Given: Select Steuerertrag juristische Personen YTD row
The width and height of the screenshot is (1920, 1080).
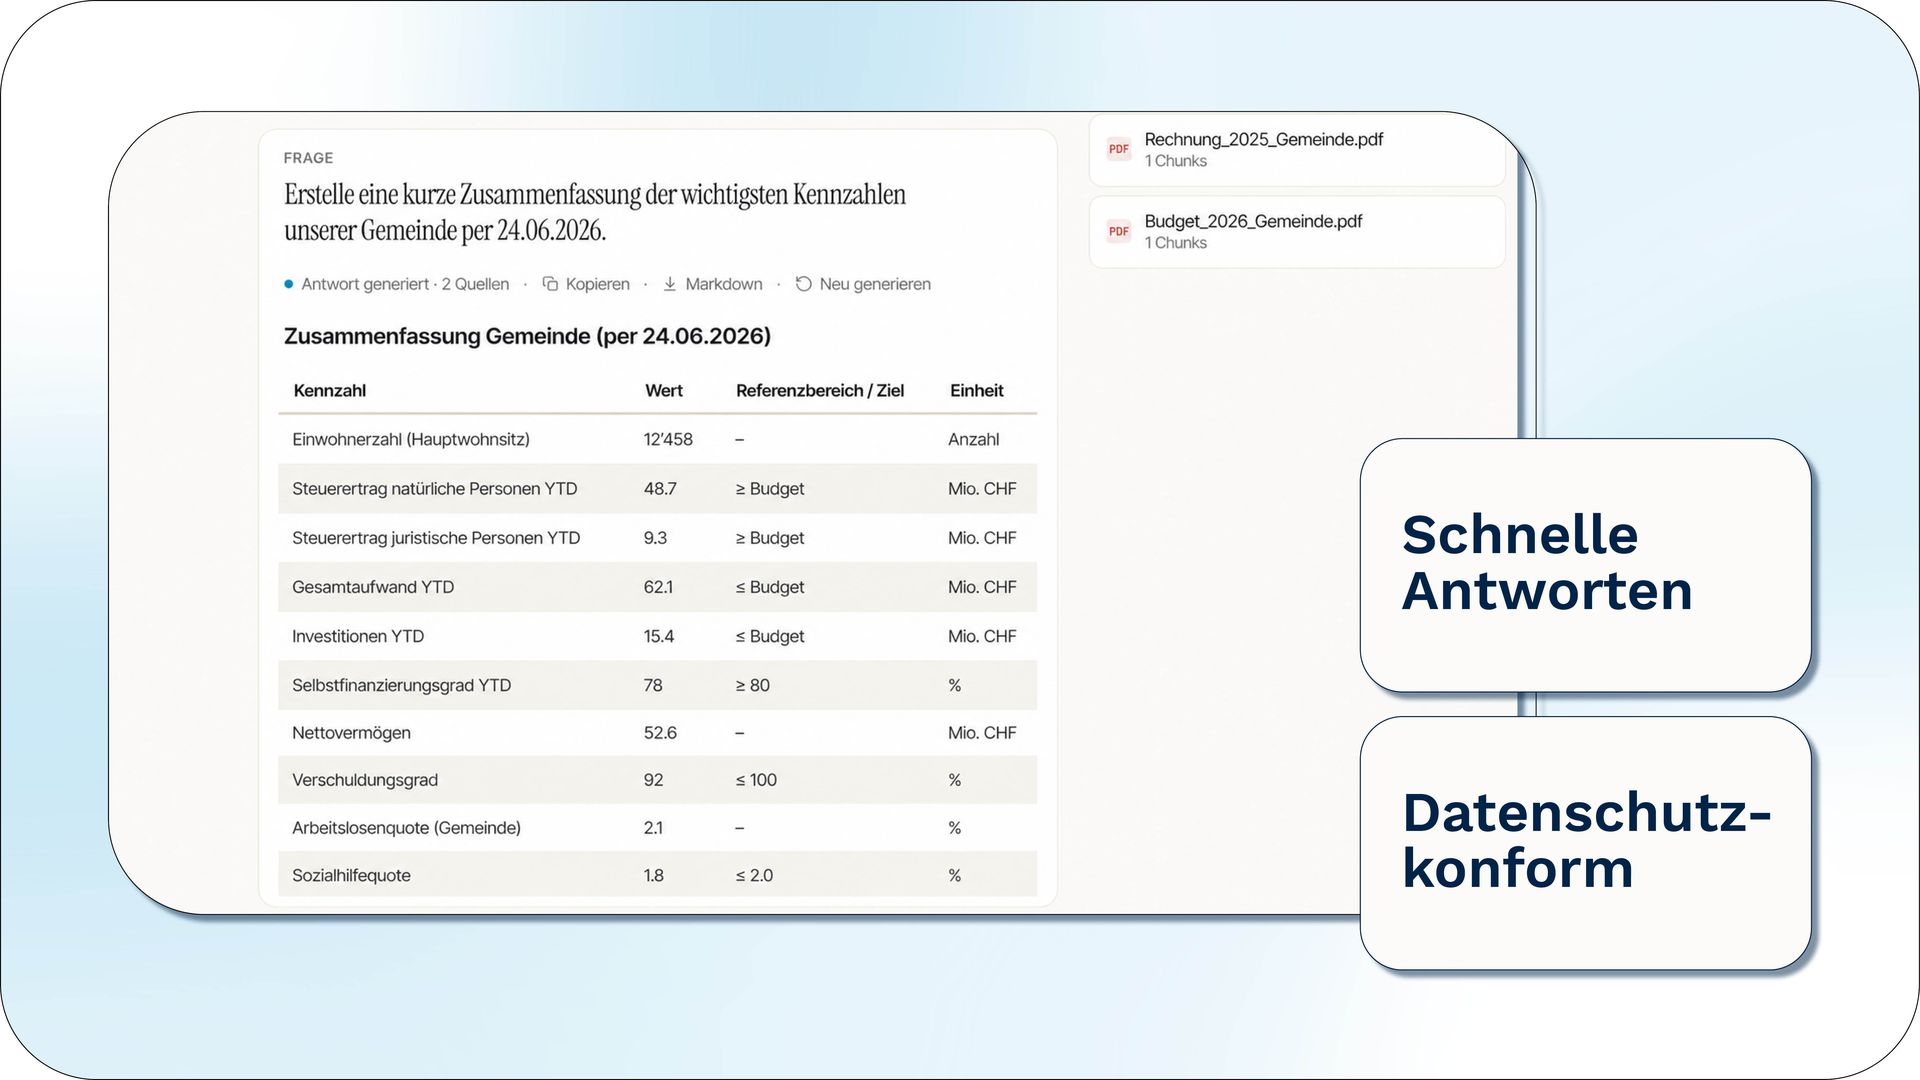Looking at the screenshot, I should coord(657,538).
